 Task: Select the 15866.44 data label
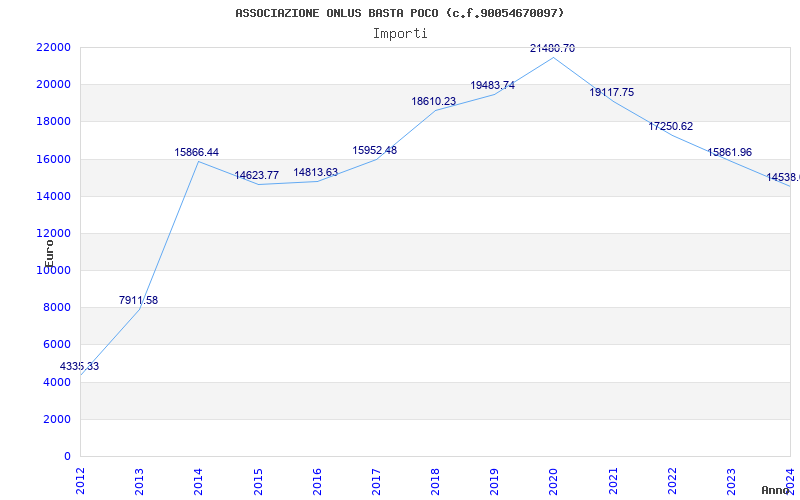(x=196, y=153)
